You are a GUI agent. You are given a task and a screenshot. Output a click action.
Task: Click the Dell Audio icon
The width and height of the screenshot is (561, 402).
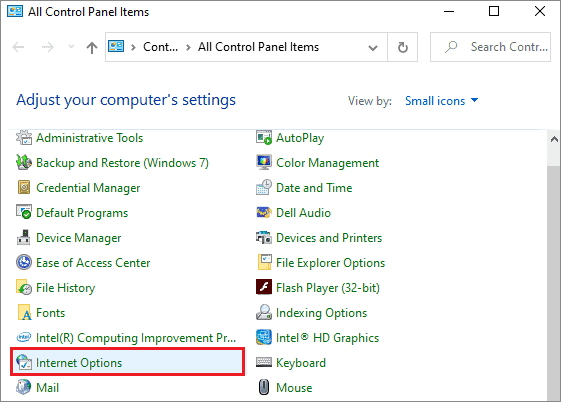264,212
